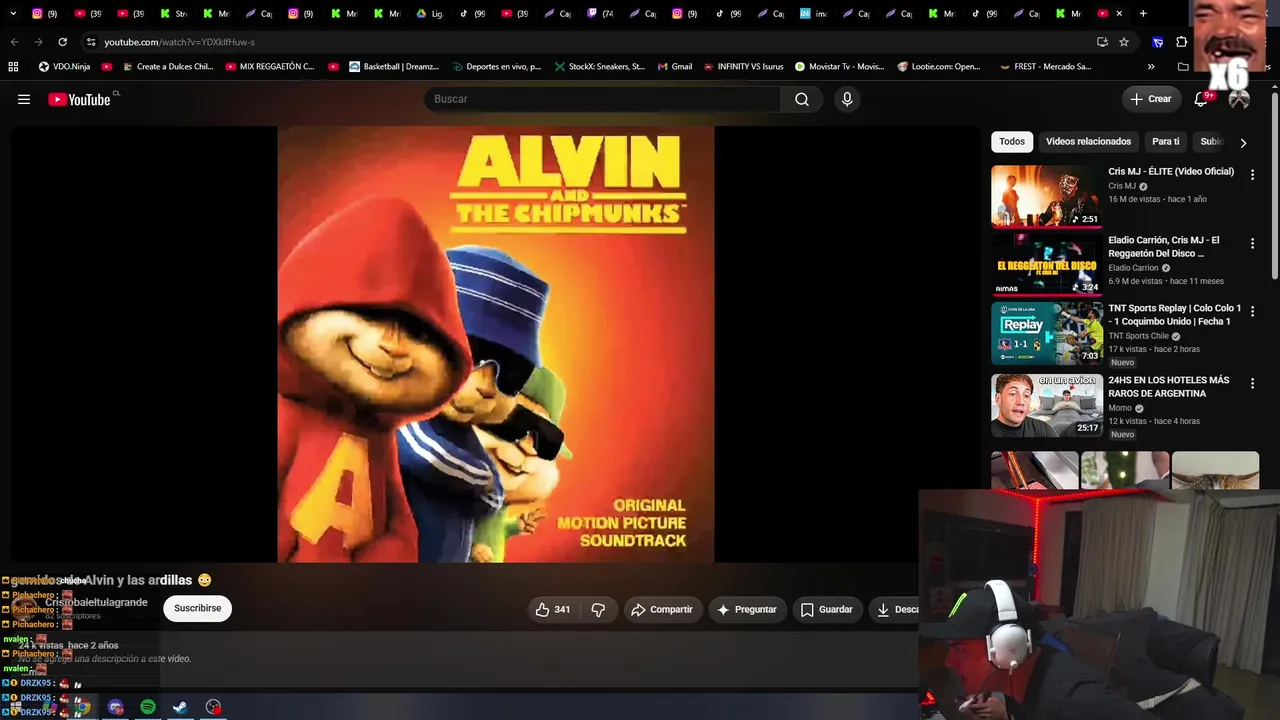Open the tab search dropdown at the start of the tab strip
The height and width of the screenshot is (720, 1280).
click(13, 14)
